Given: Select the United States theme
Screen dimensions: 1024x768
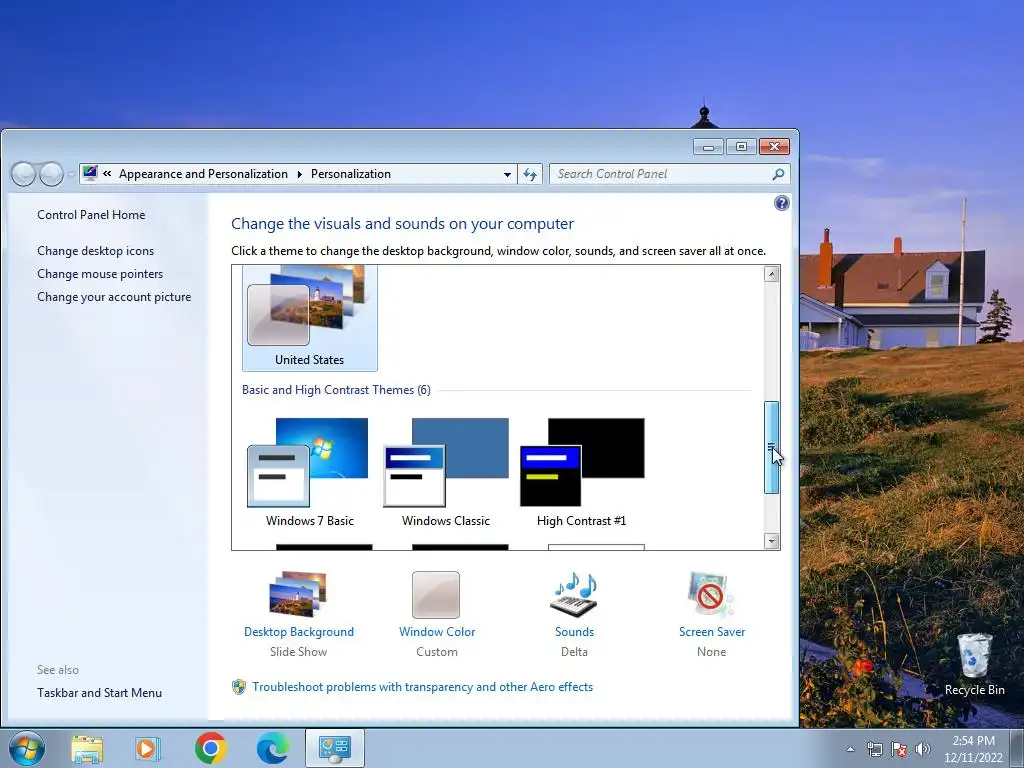Looking at the screenshot, I should [x=310, y=318].
